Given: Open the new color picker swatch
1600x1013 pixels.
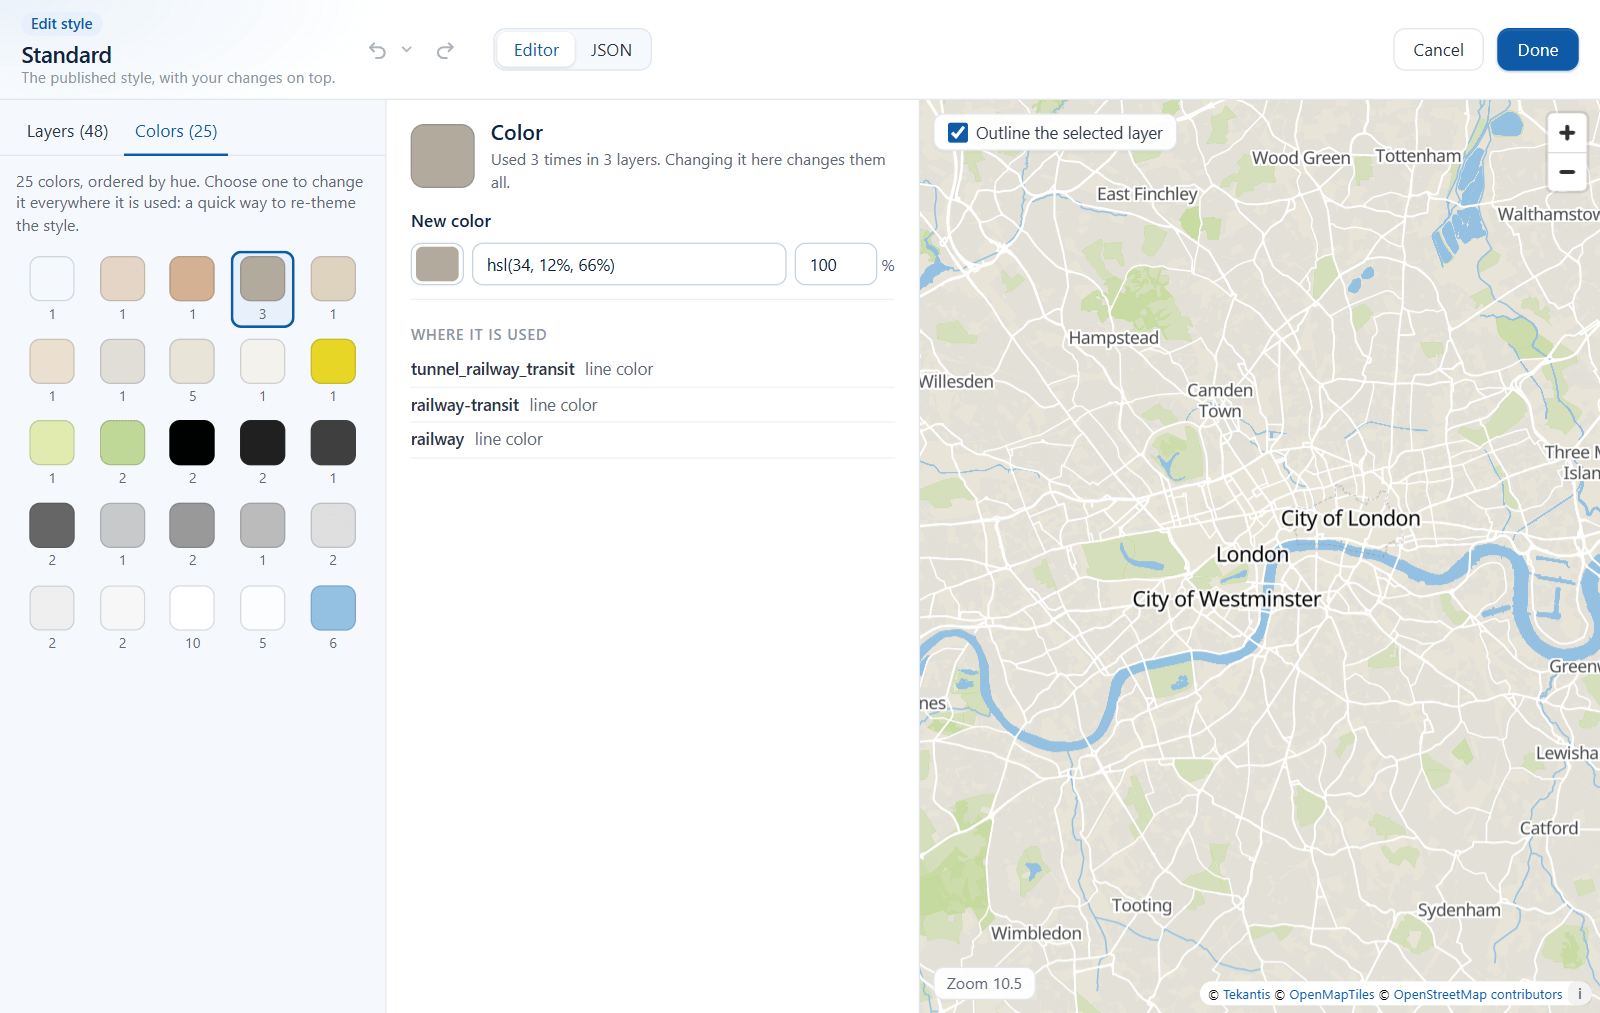Looking at the screenshot, I should pyautogui.click(x=437, y=264).
